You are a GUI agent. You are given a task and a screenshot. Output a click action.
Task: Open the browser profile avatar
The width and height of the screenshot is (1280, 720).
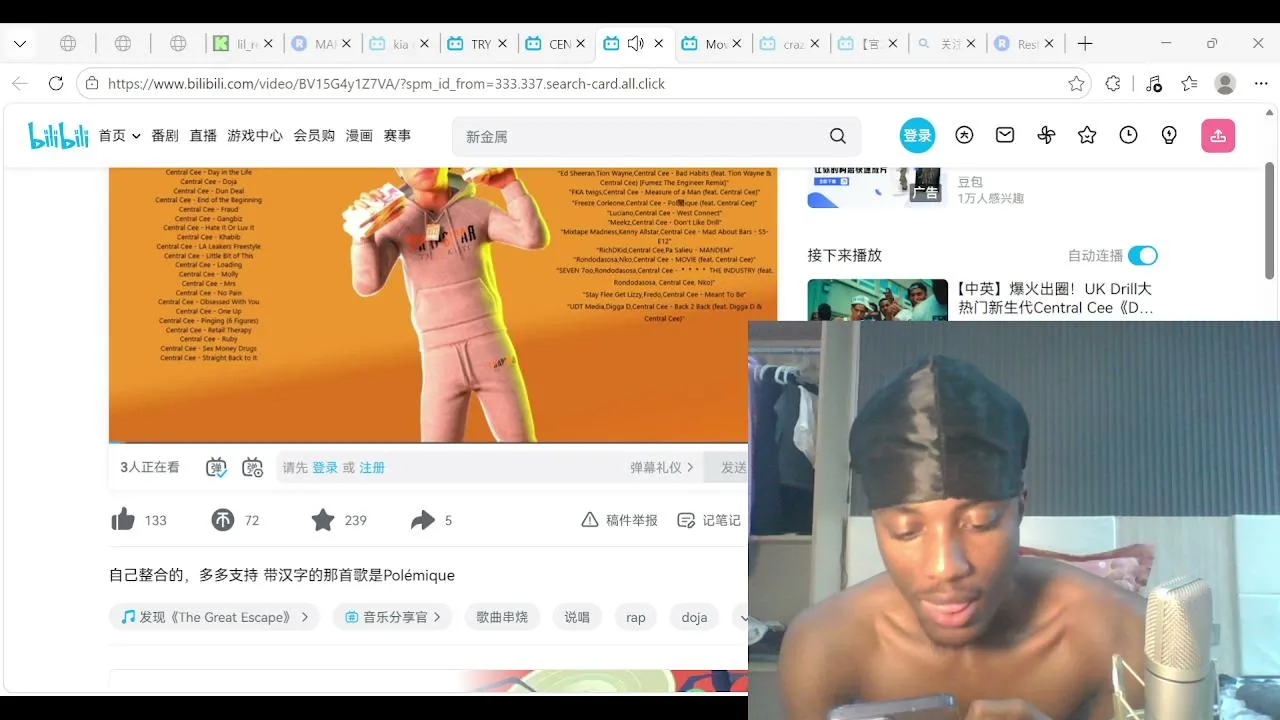coord(1225,84)
